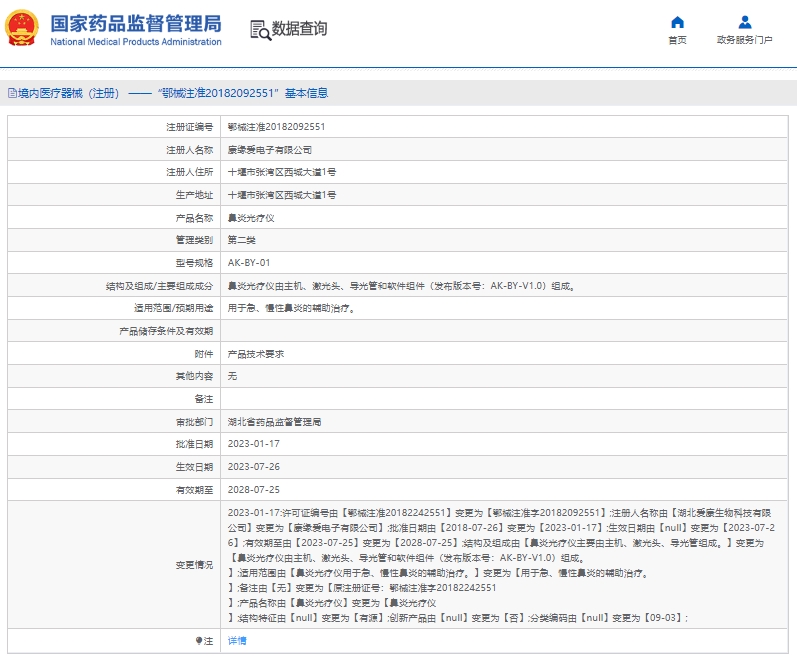Screen dimensions: 797x659
Task: Click the document icon before 境内医疗器械
Action: [12, 93]
